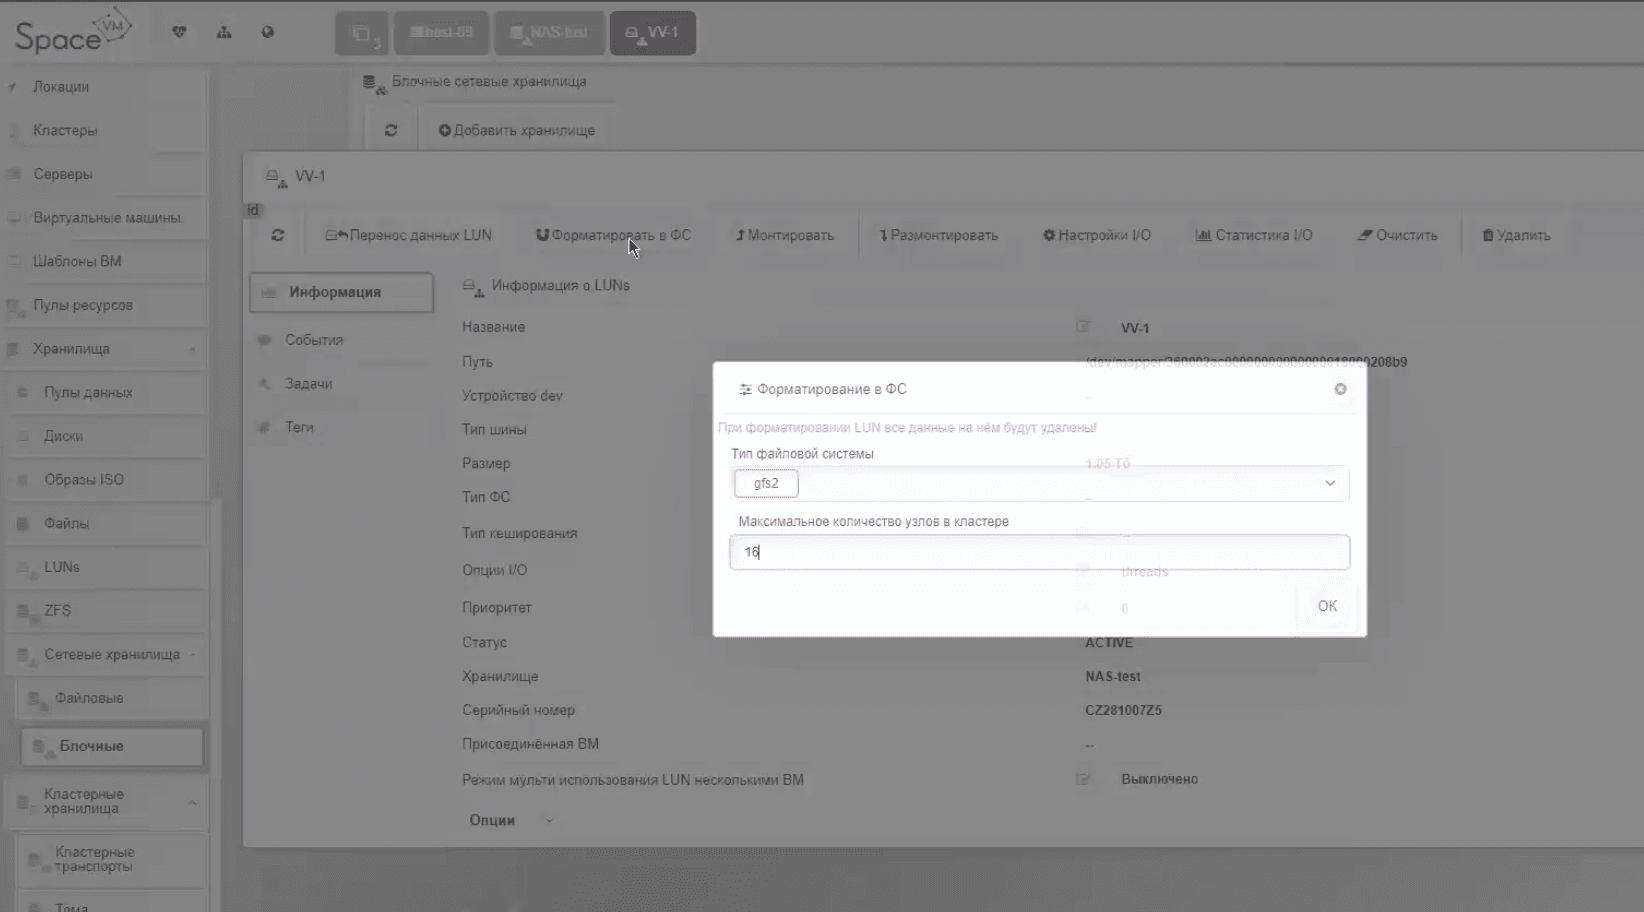Expand the Опции section
The width and height of the screenshot is (1644, 912).
510,820
